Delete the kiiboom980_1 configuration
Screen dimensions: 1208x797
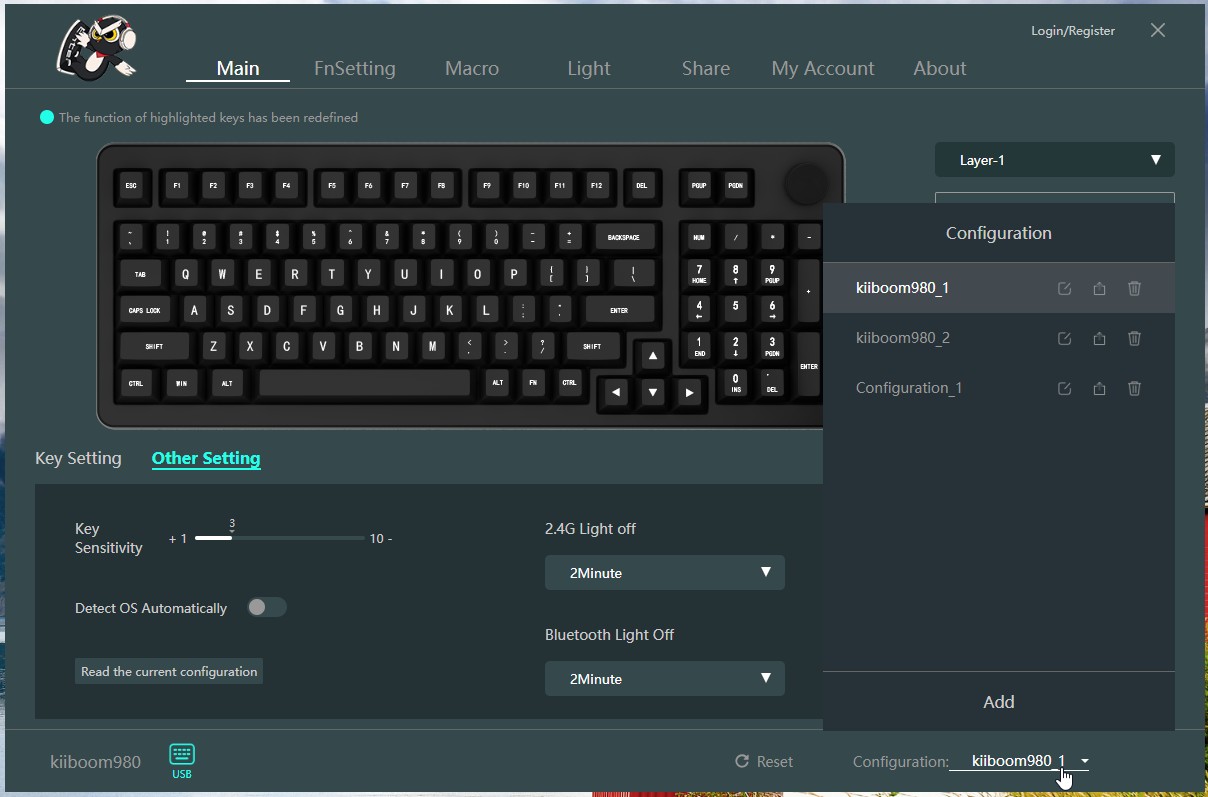[1134, 288]
